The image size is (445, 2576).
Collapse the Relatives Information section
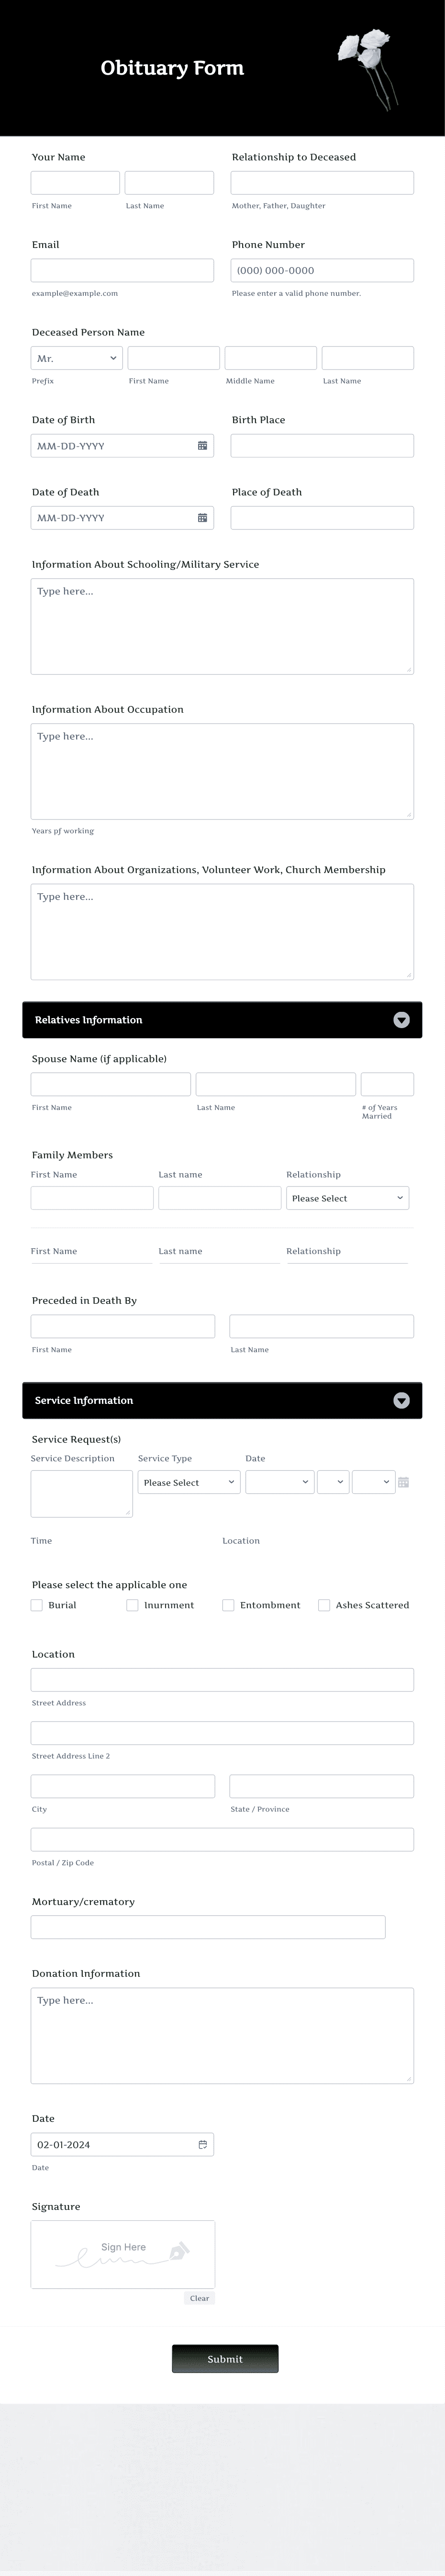pos(401,1019)
